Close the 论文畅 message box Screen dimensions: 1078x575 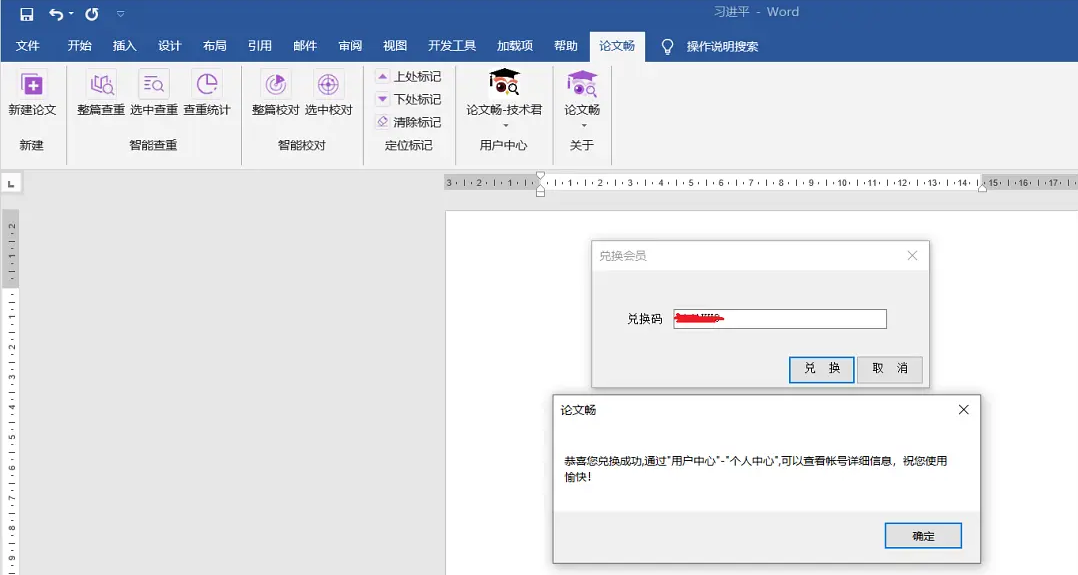pos(964,409)
